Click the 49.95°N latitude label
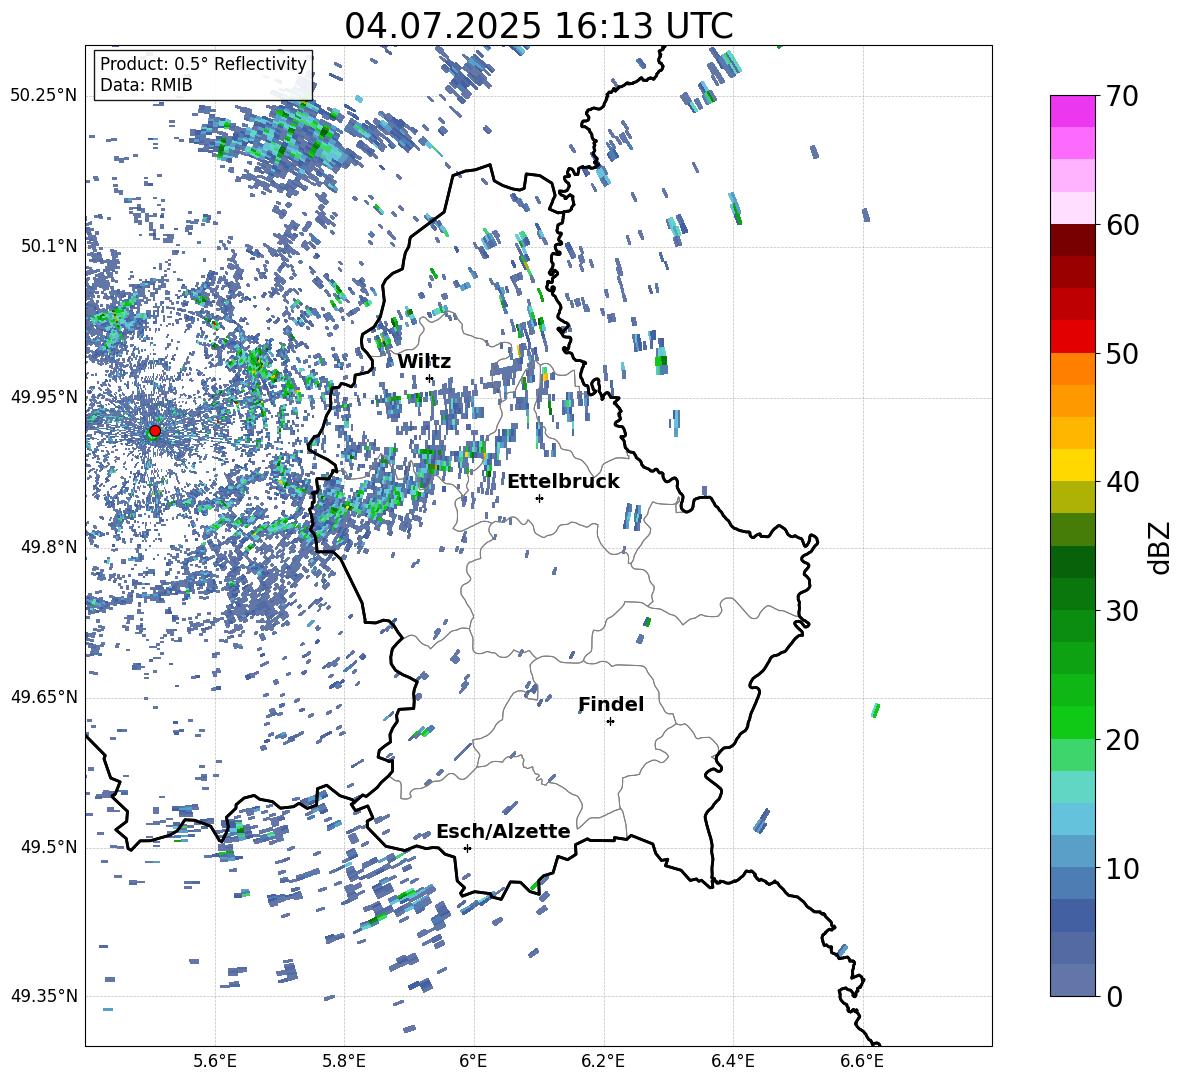Screen dimensions: 1184x1081 44,397
